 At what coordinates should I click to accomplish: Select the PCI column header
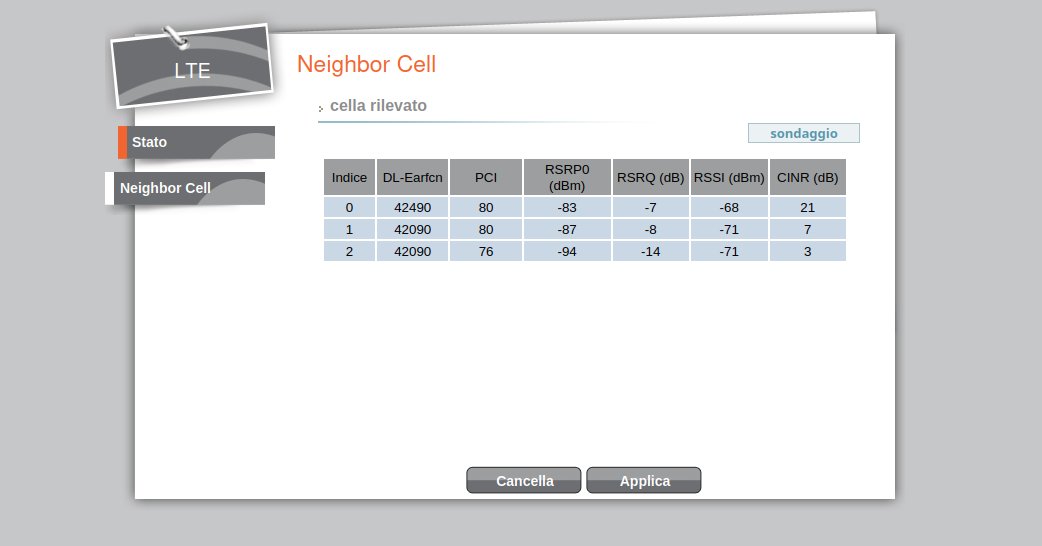(x=486, y=177)
